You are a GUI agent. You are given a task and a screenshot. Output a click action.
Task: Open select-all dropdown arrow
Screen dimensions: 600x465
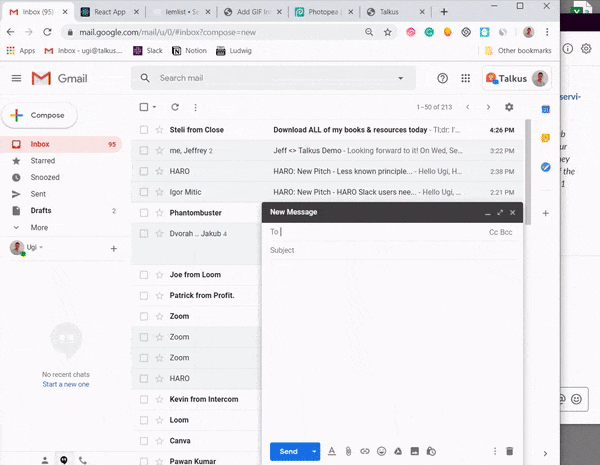155,107
